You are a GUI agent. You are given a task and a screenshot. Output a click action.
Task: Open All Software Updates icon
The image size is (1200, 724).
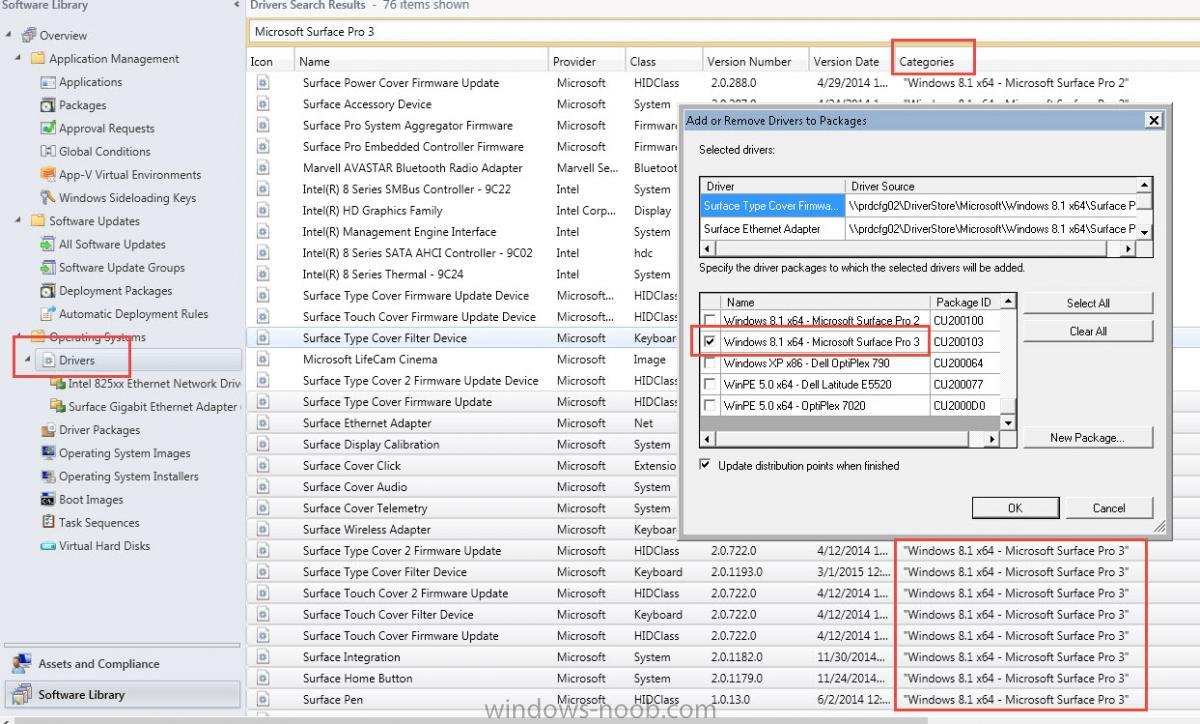[x=48, y=244]
